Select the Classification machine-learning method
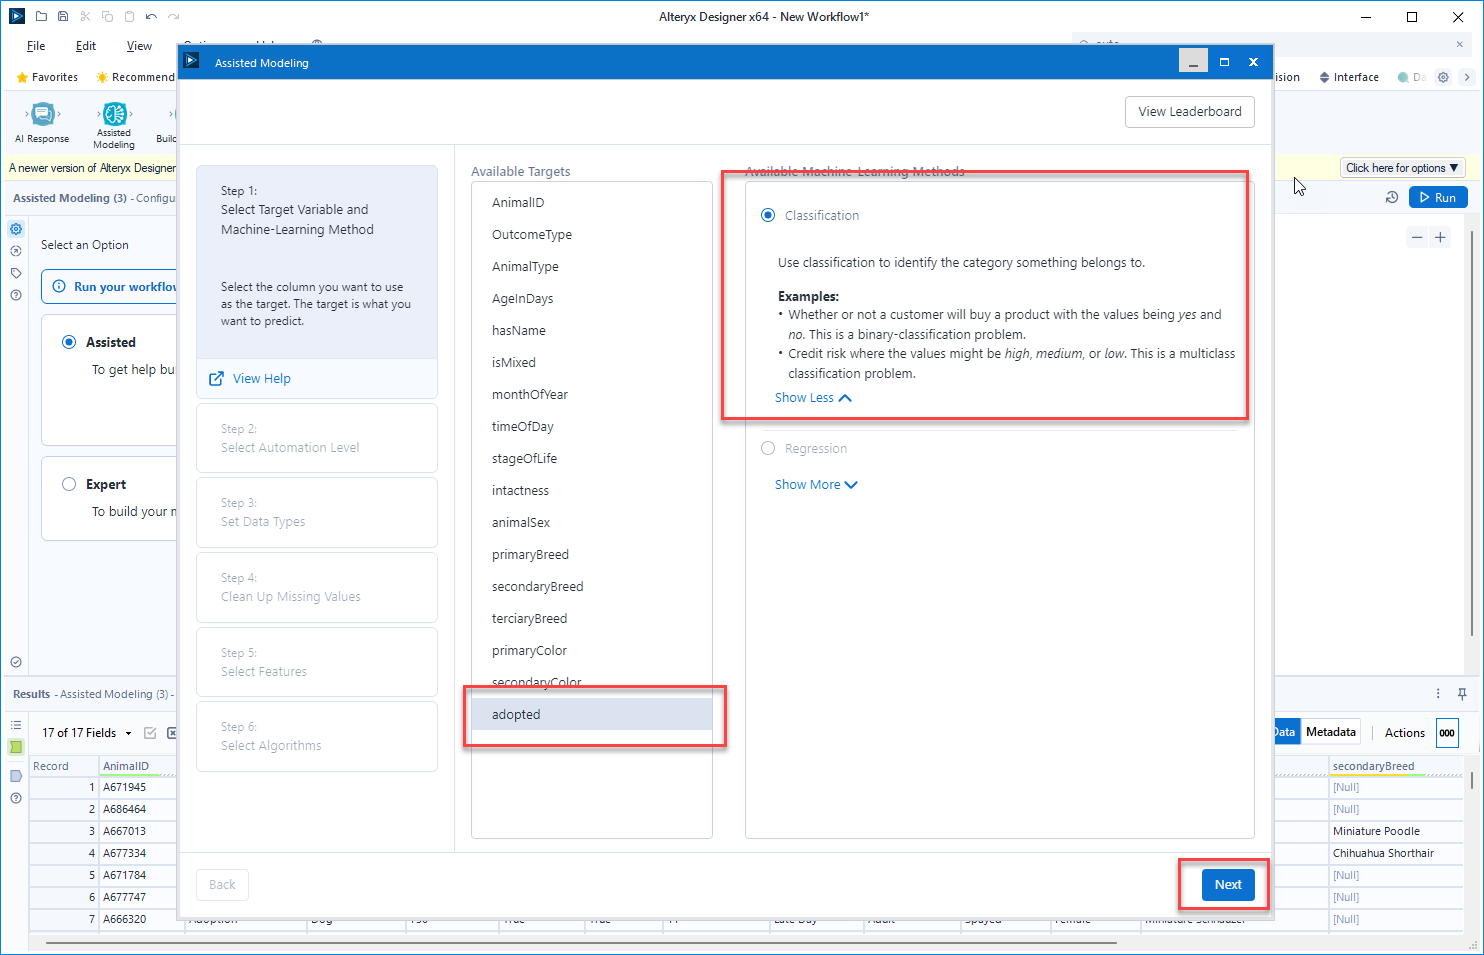 767,215
